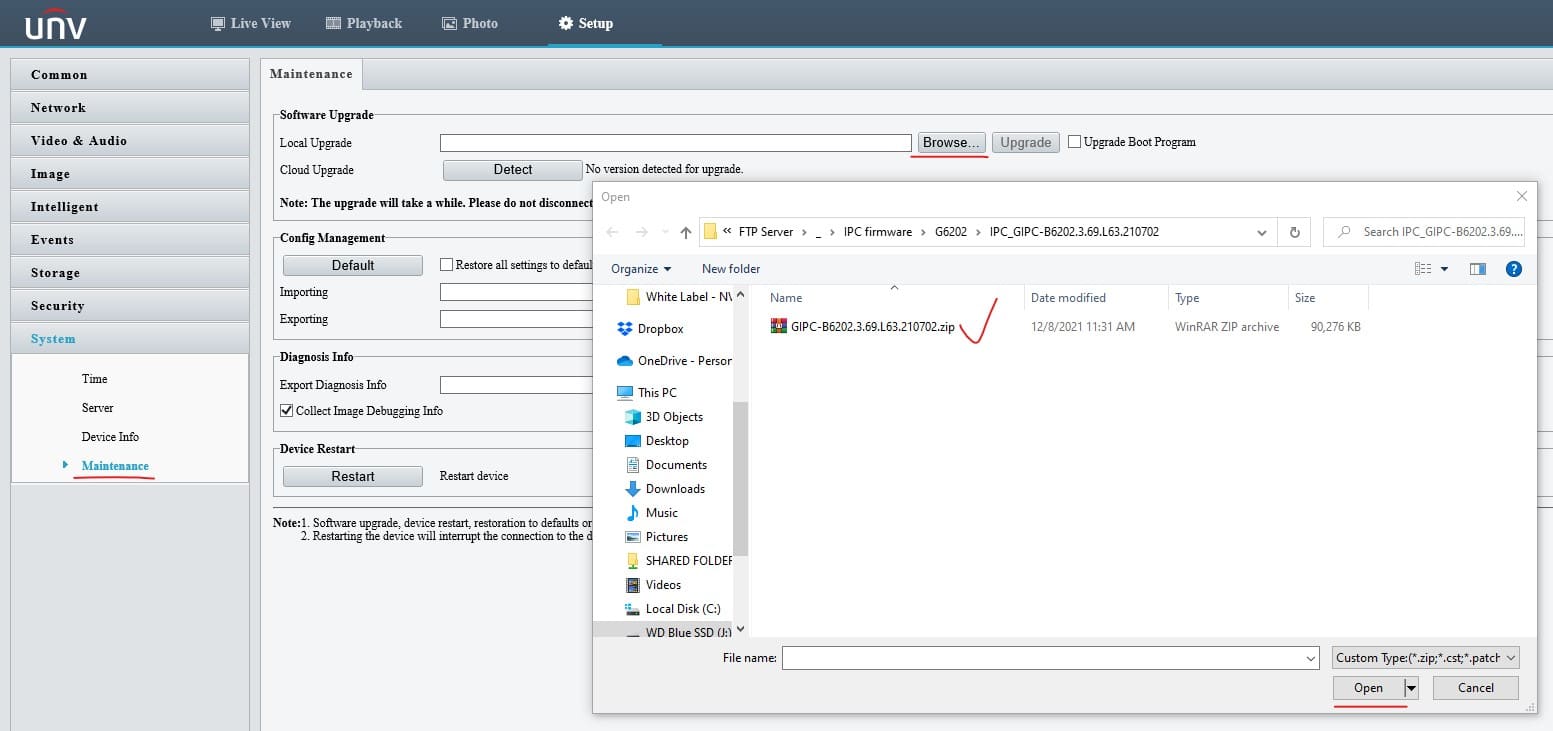Open Local Disk (C:) in navigation pane
1553x731 pixels.
tap(672, 609)
